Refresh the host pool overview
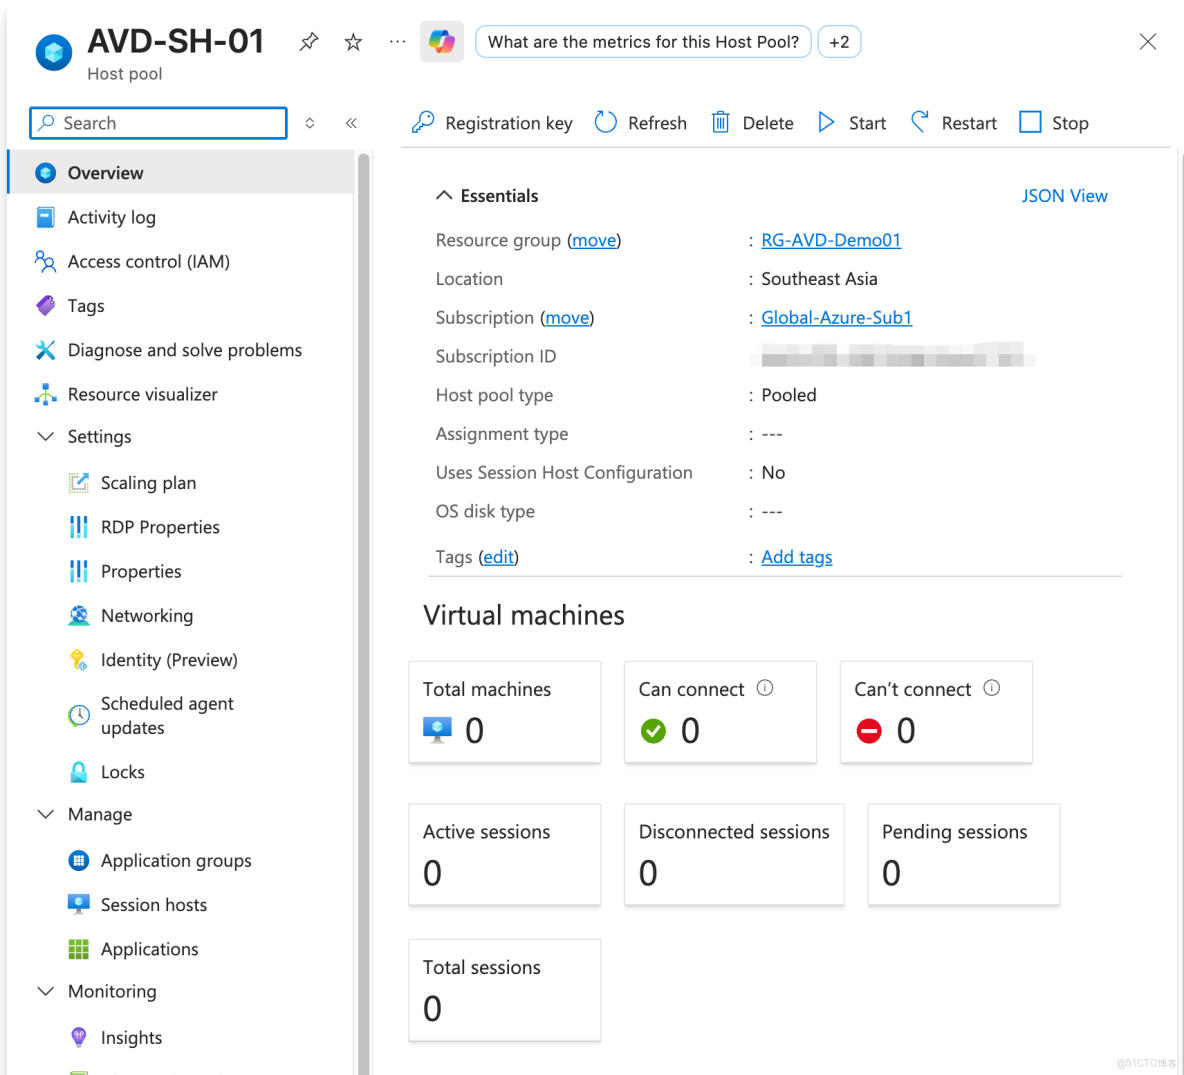1184x1075 pixels. (x=640, y=122)
